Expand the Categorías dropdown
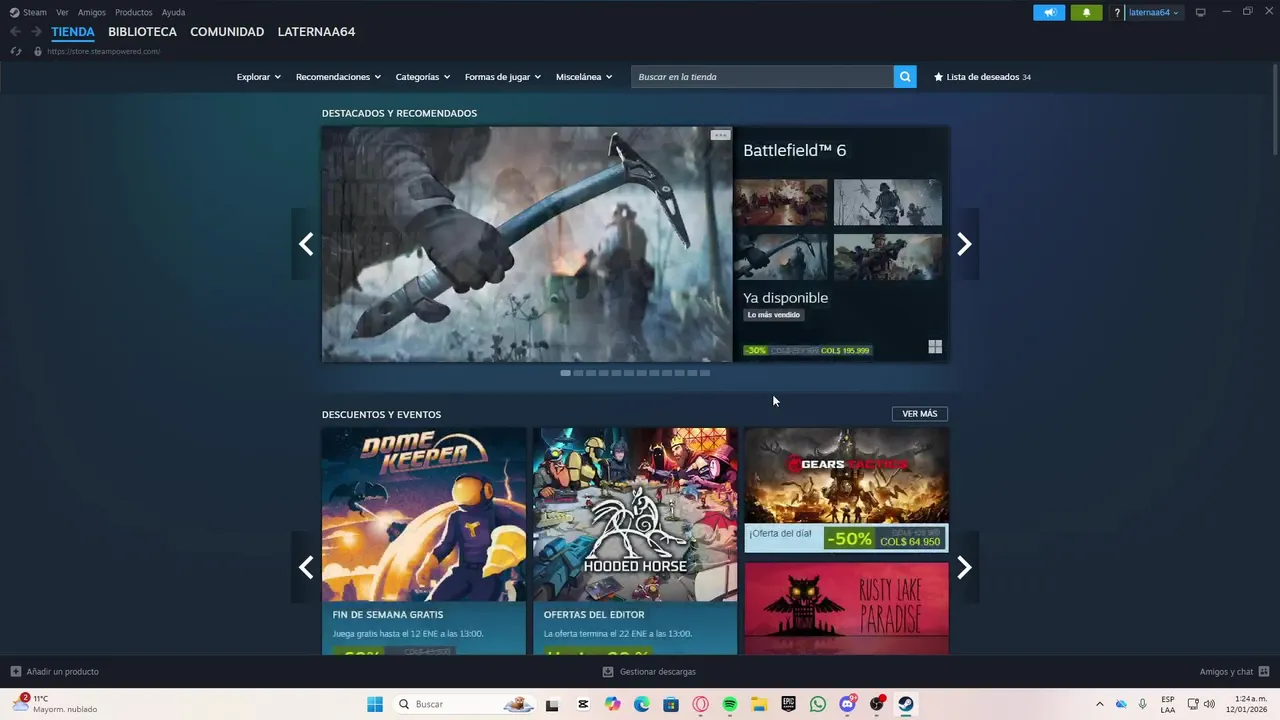 coord(422,77)
